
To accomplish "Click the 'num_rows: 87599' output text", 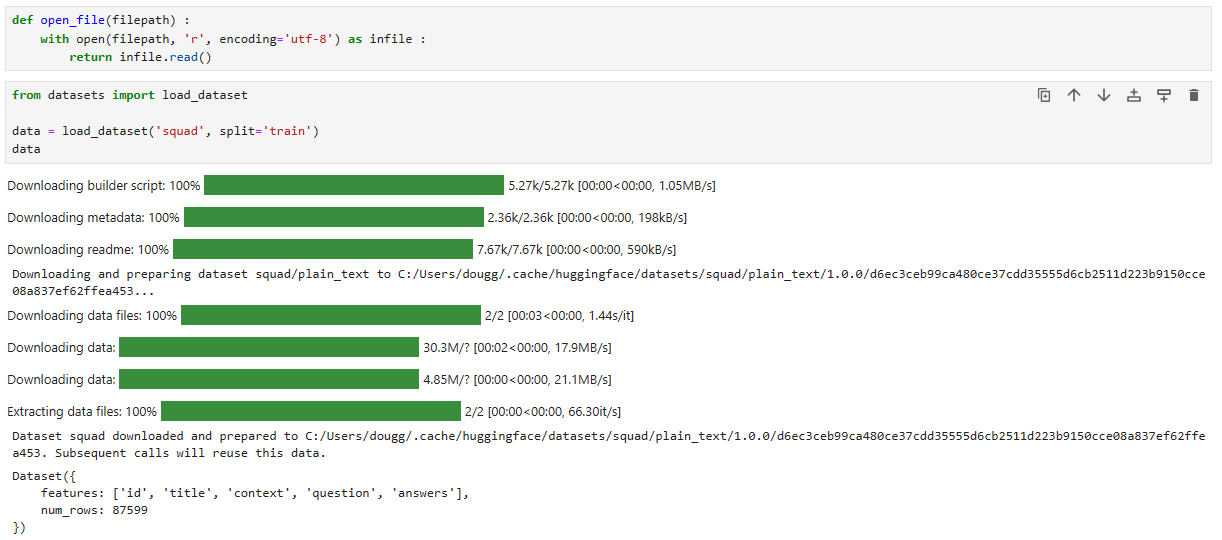I will point(95,510).
